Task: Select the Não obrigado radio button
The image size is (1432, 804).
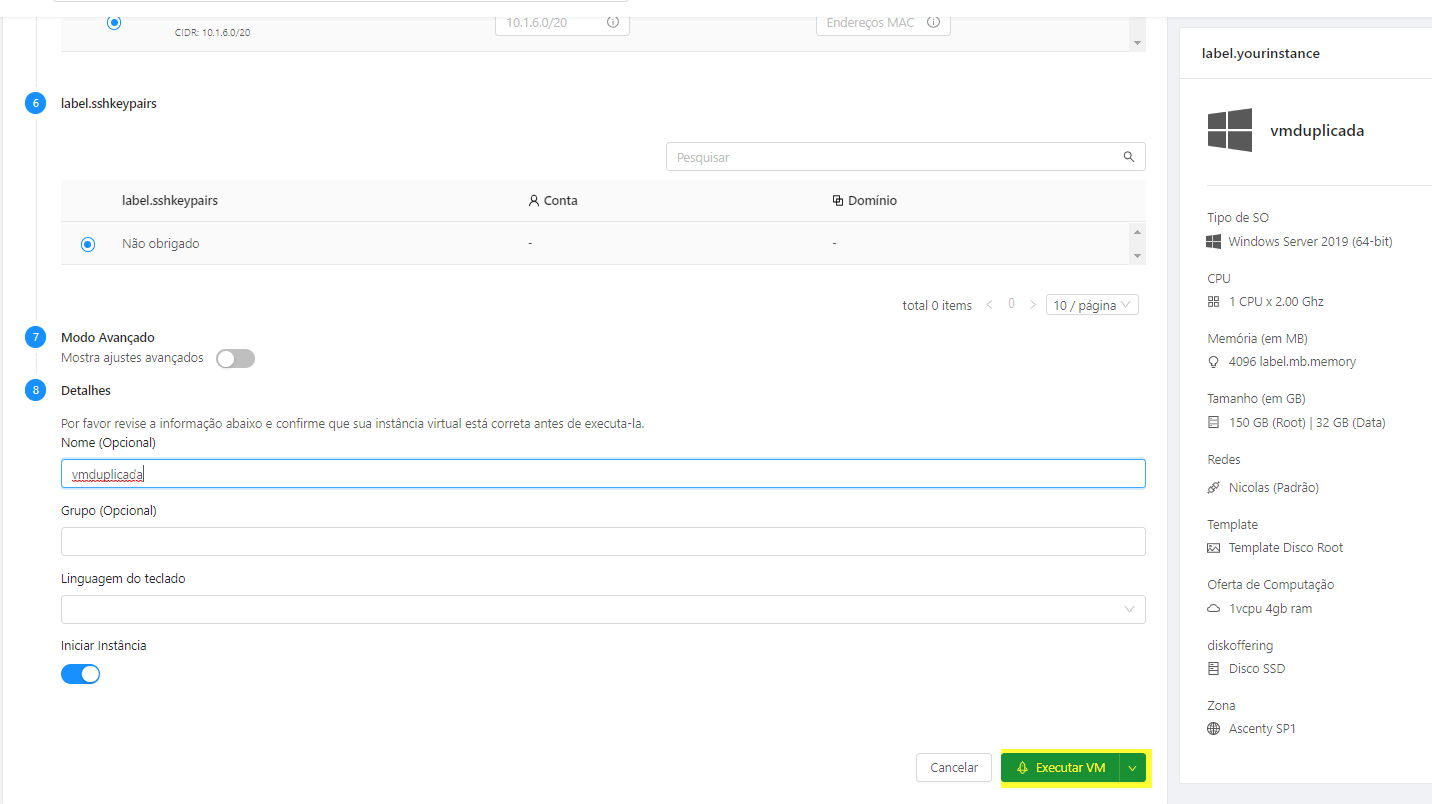Action: pos(88,243)
